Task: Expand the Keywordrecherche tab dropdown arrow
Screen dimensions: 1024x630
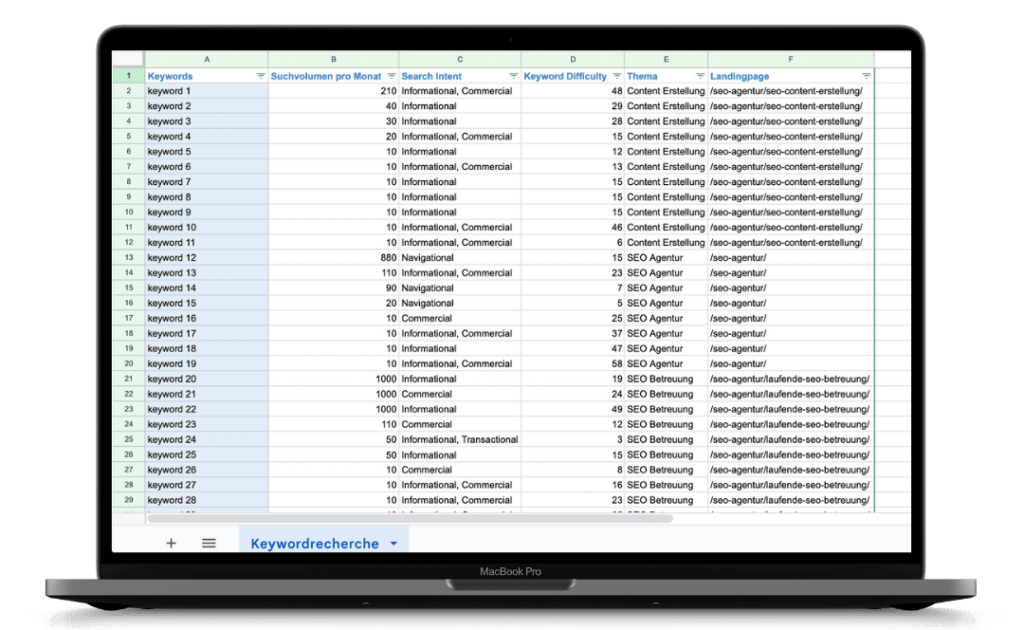Action: point(394,544)
